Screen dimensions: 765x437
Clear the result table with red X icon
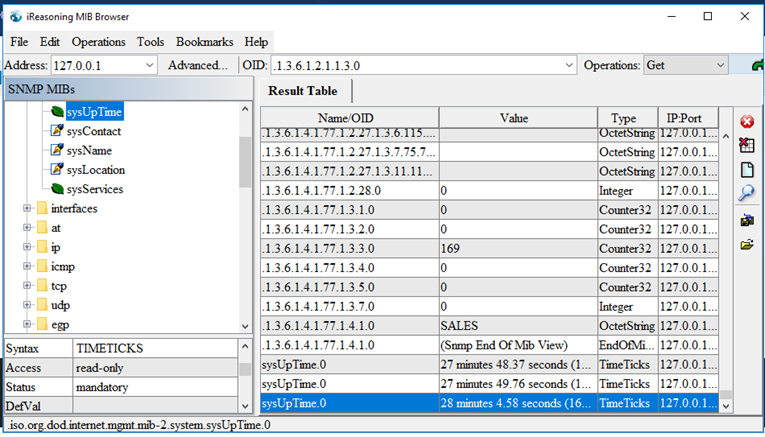coord(747,145)
